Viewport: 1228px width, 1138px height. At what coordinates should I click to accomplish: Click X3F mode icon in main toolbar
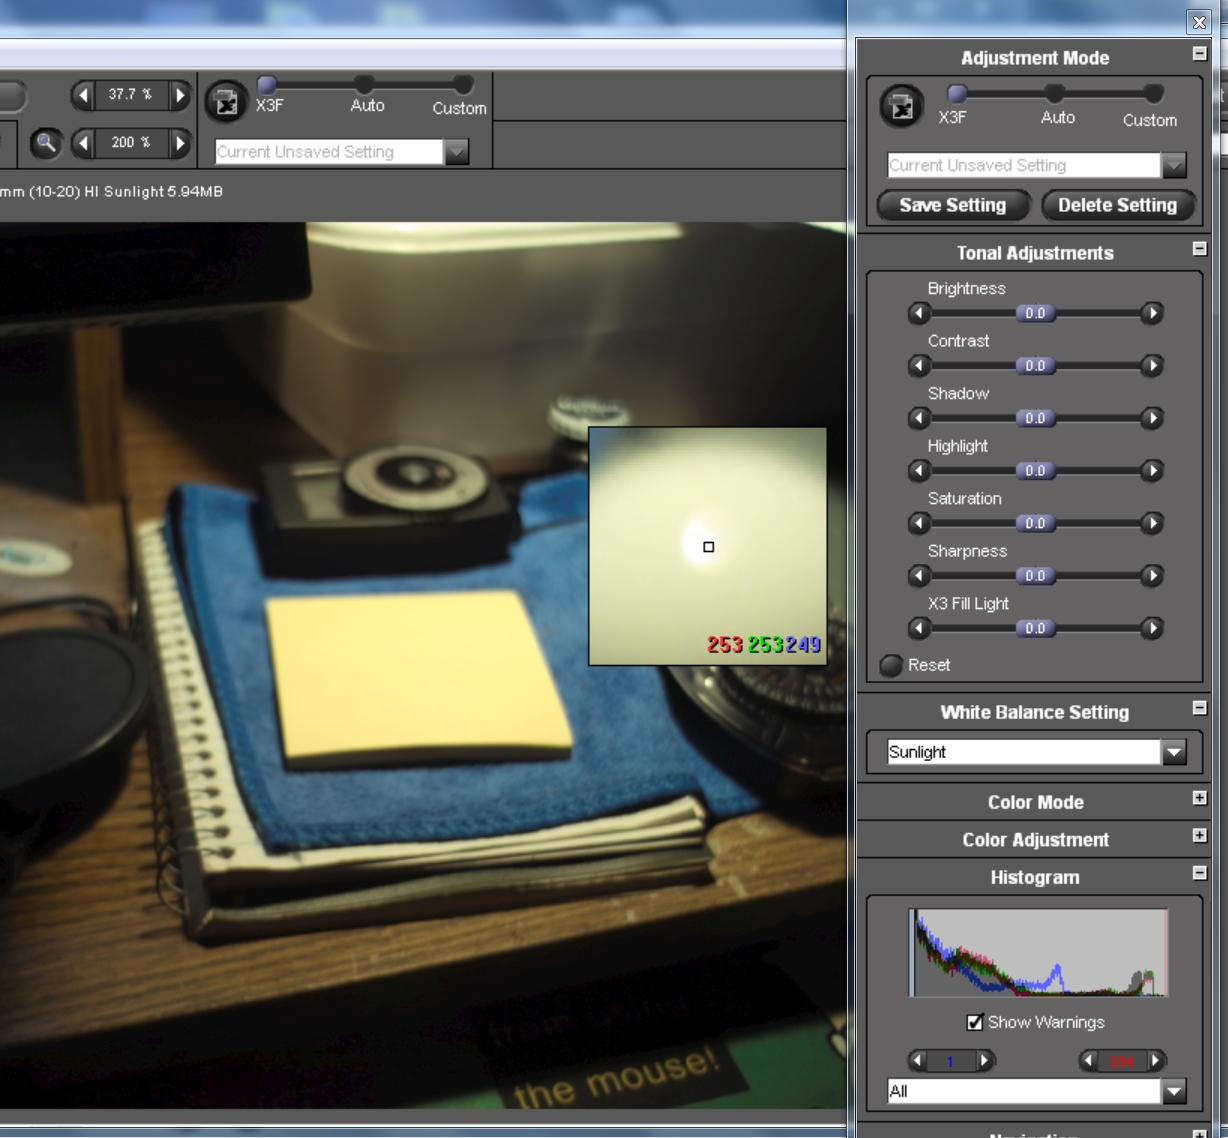(226, 102)
